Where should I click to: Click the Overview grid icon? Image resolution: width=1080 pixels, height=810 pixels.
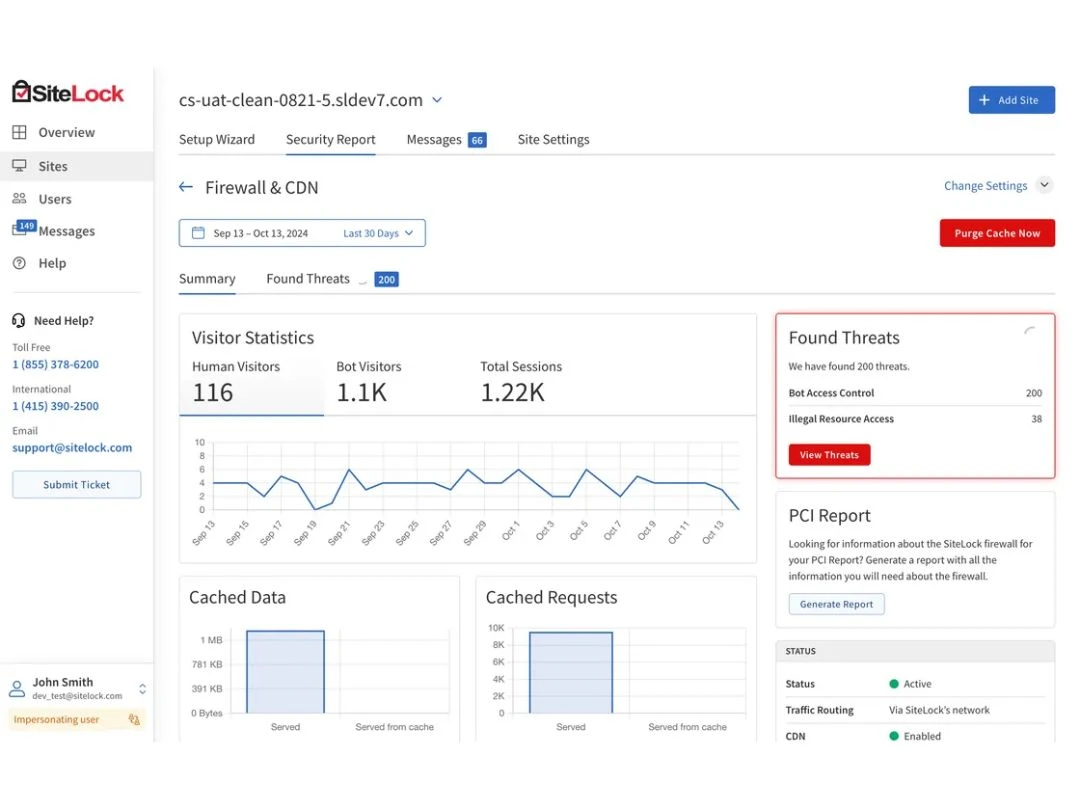coord(19,132)
